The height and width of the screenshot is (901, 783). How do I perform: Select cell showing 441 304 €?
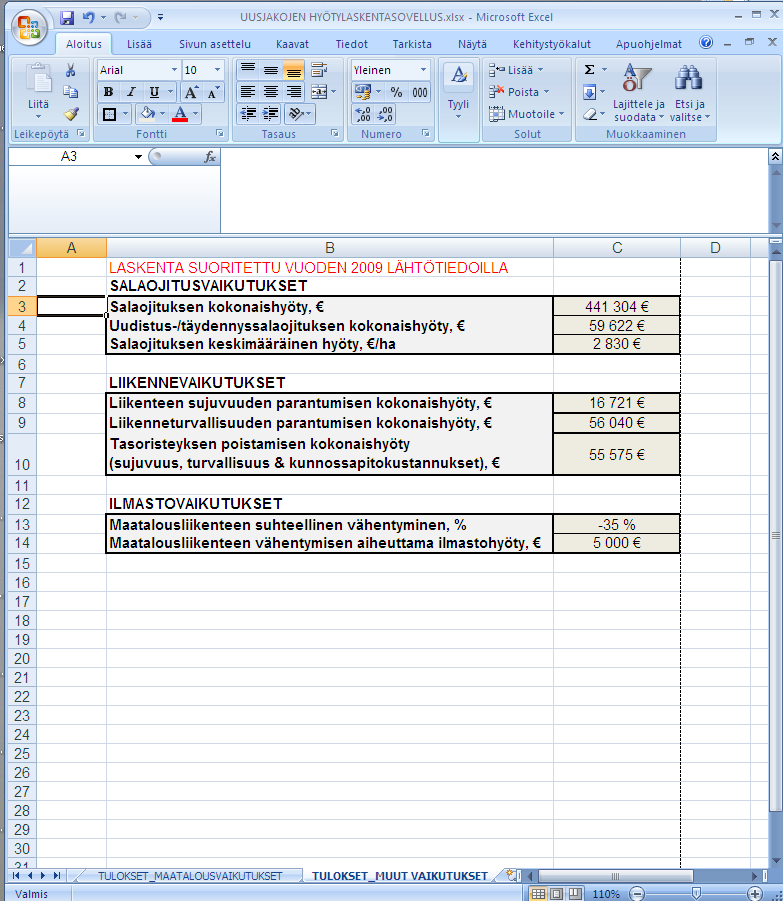click(616, 306)
